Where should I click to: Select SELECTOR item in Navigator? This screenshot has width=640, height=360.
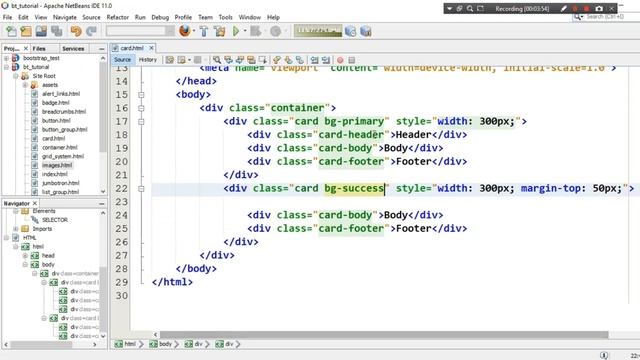[55, 220]
